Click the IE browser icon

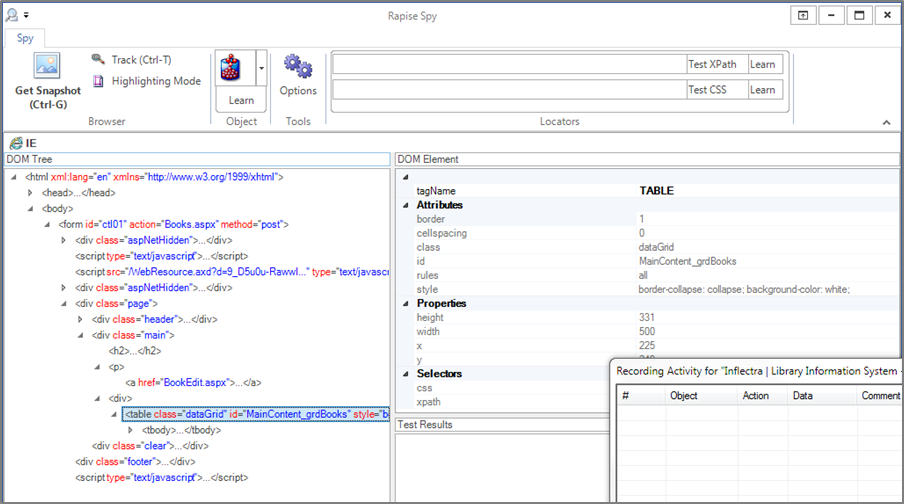coord(15,144)
